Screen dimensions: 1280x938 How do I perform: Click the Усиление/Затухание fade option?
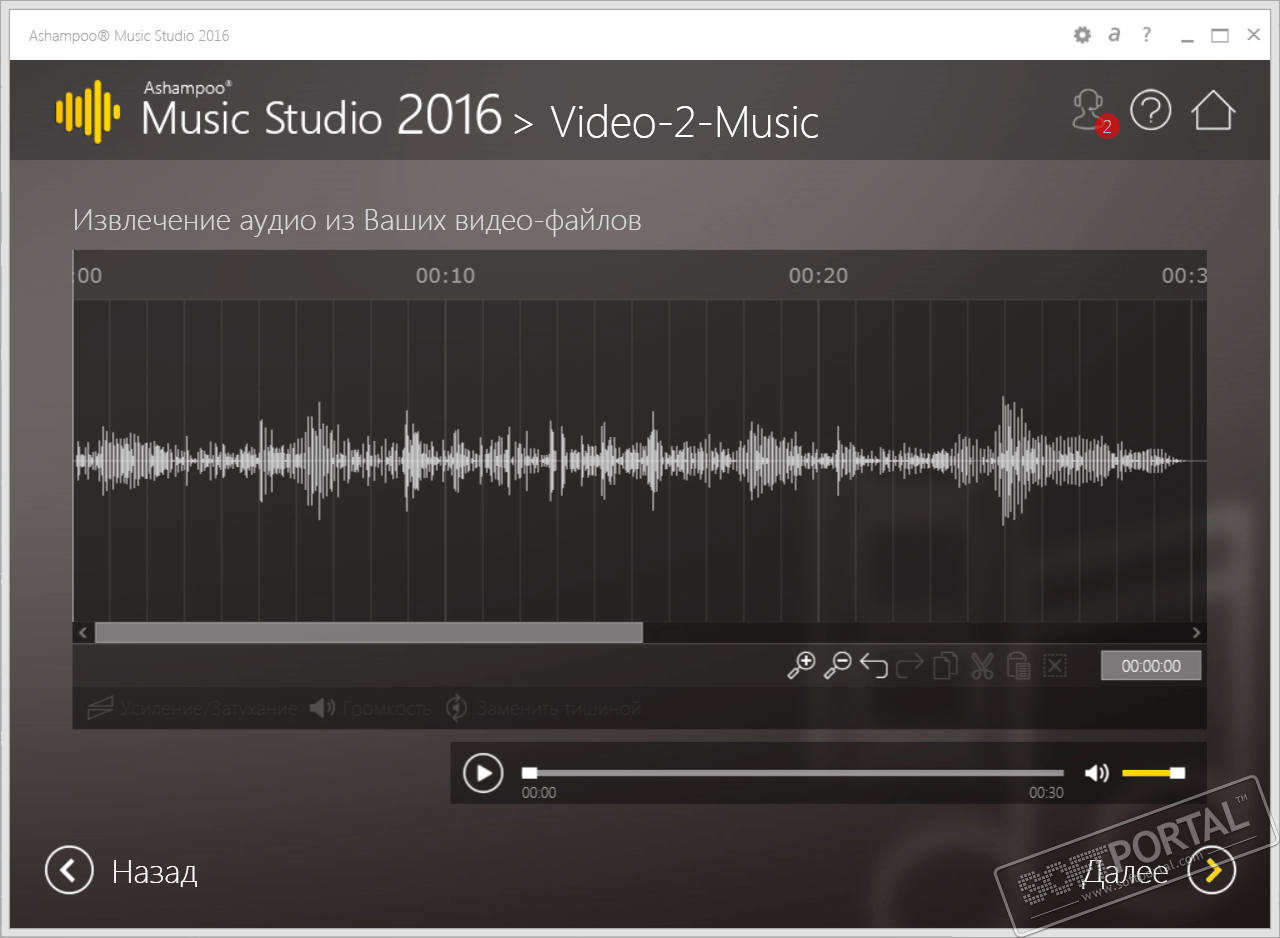[x=192, y=709]
